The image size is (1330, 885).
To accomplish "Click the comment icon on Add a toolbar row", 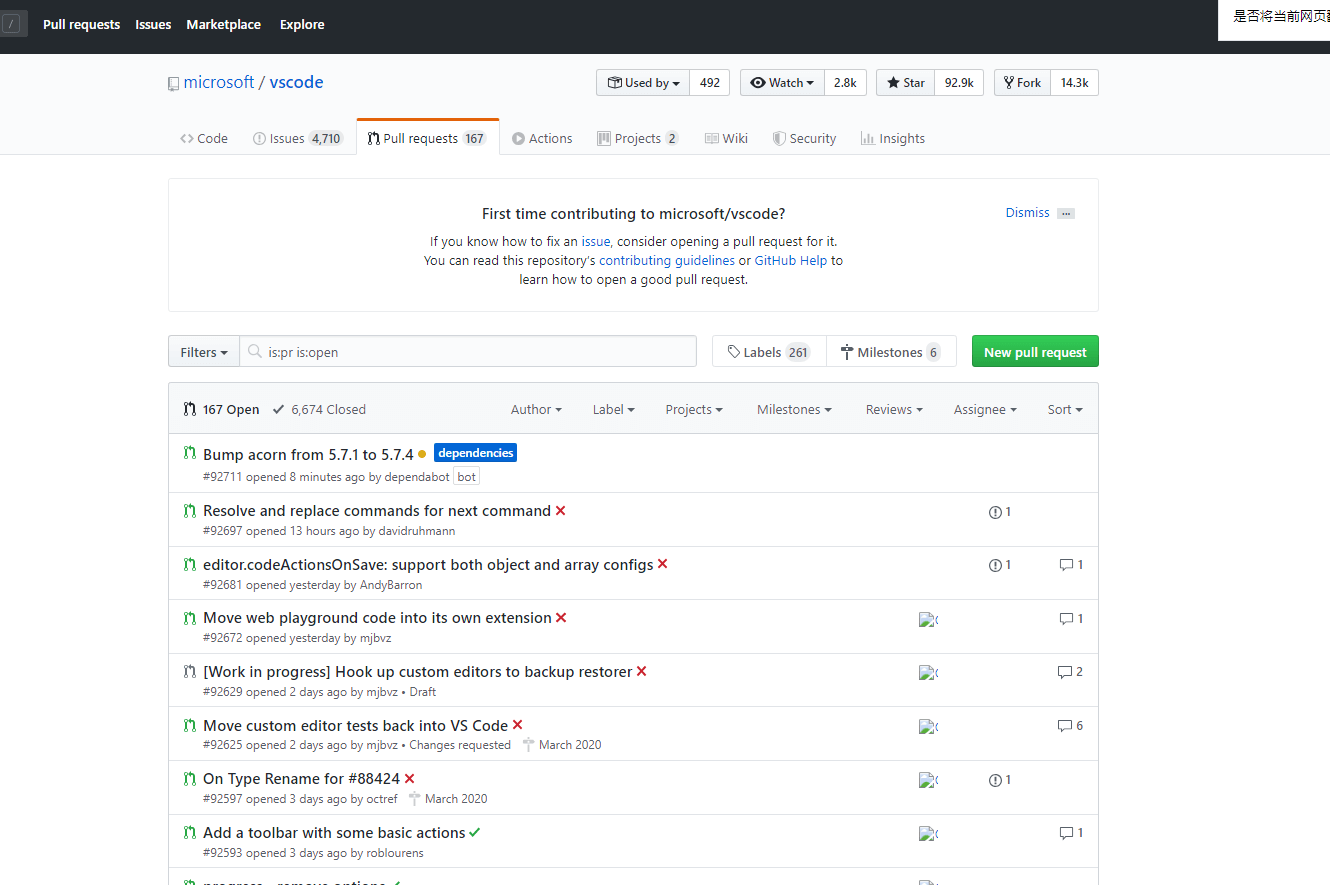I will pyautogui.click(x=1066, y=833).
